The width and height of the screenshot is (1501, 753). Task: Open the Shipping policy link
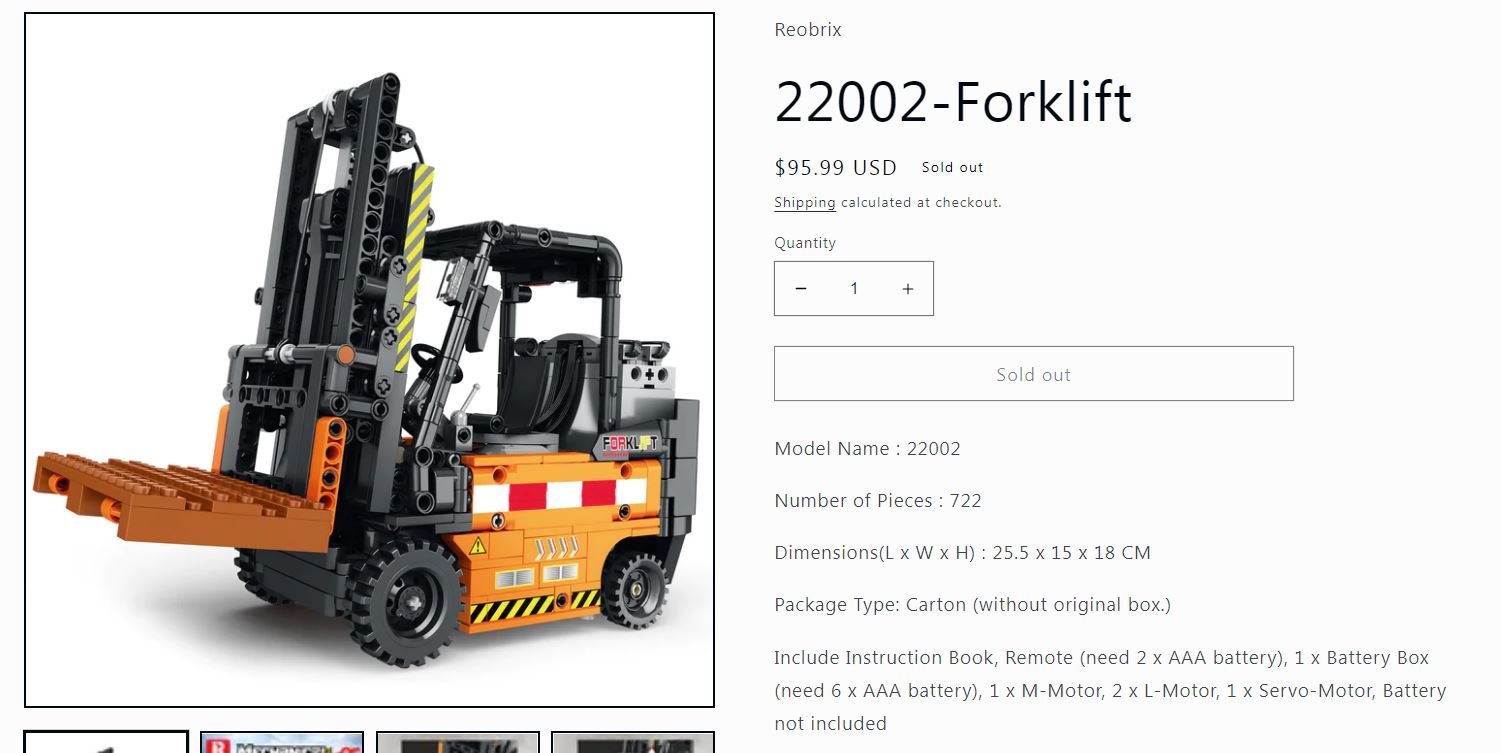coord(804,202)
